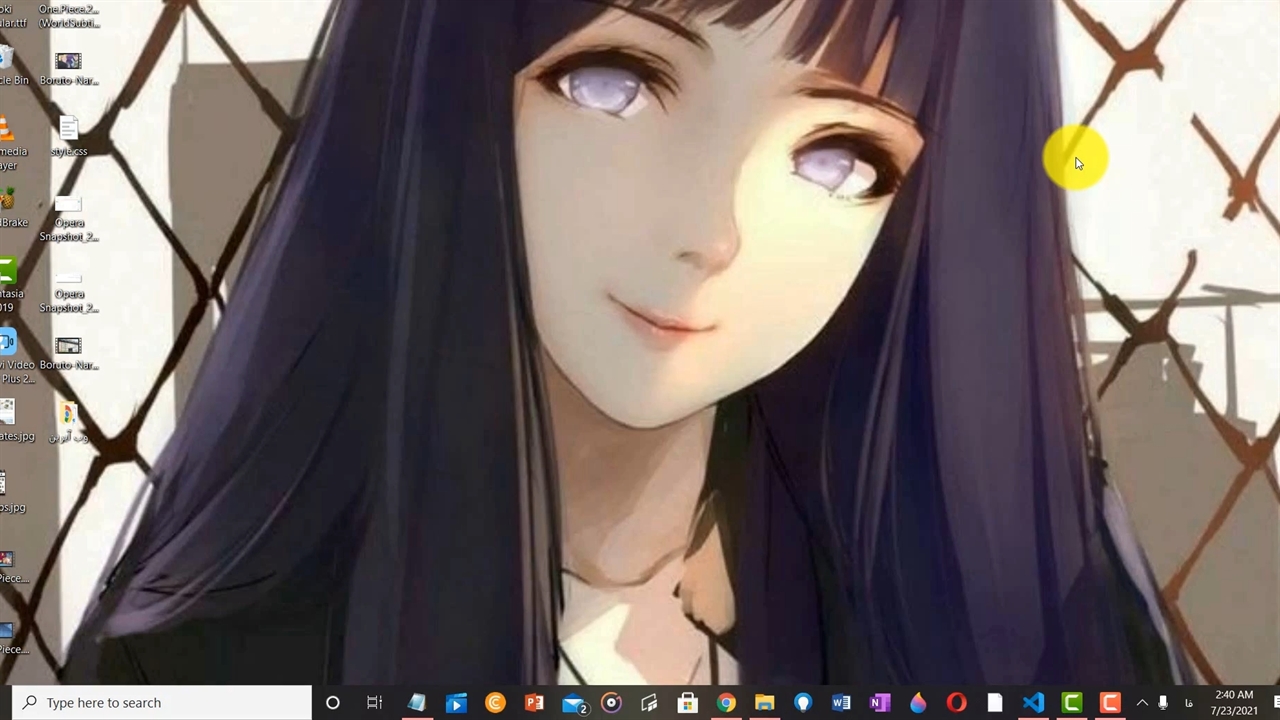This screenshot has width=1280, height=720.
Task: Open the Movies & TV taskbar icon
Action: coord(456,703)
